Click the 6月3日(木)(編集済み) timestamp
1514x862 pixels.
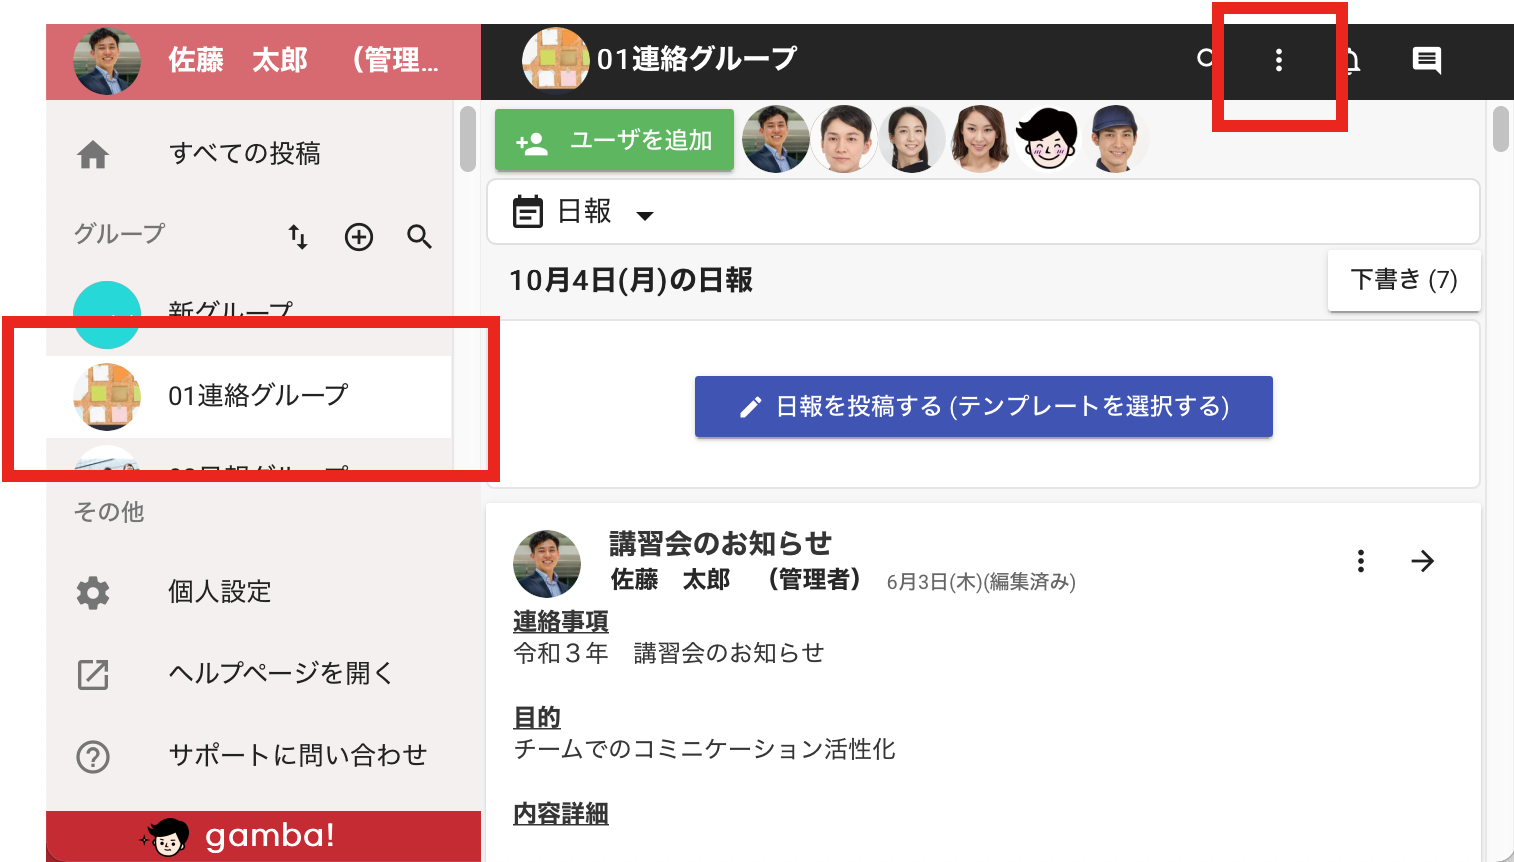point(981,582)
